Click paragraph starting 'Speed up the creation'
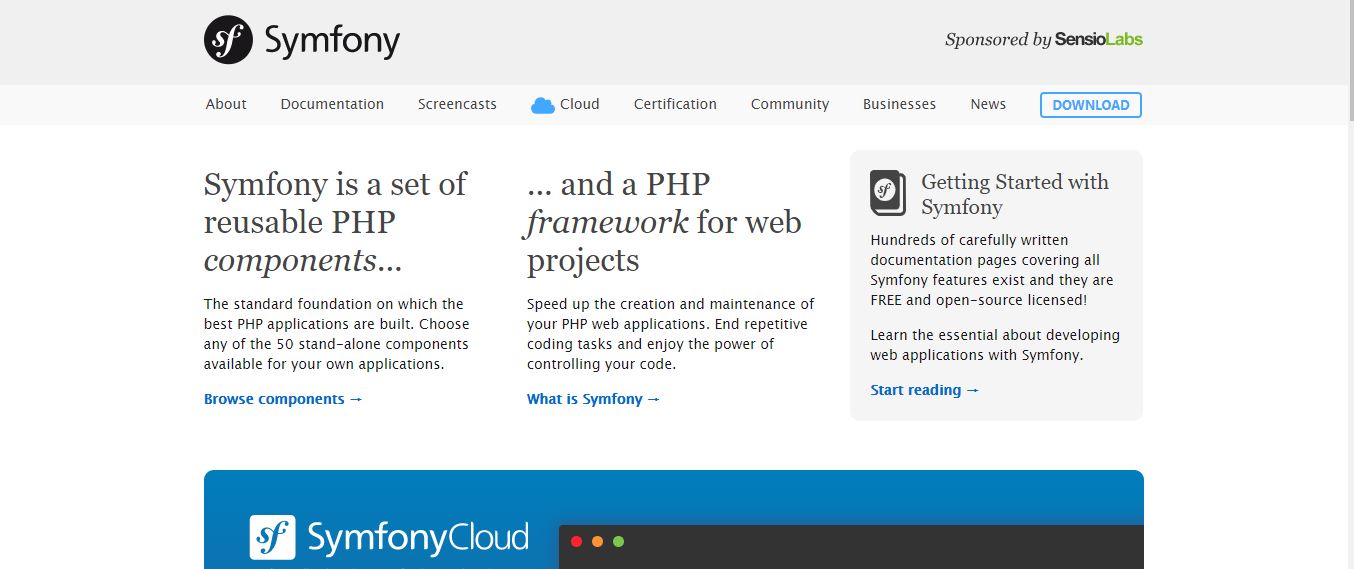Image resolution: width=1354 pixels, height=569 pixels. [671, 334]
